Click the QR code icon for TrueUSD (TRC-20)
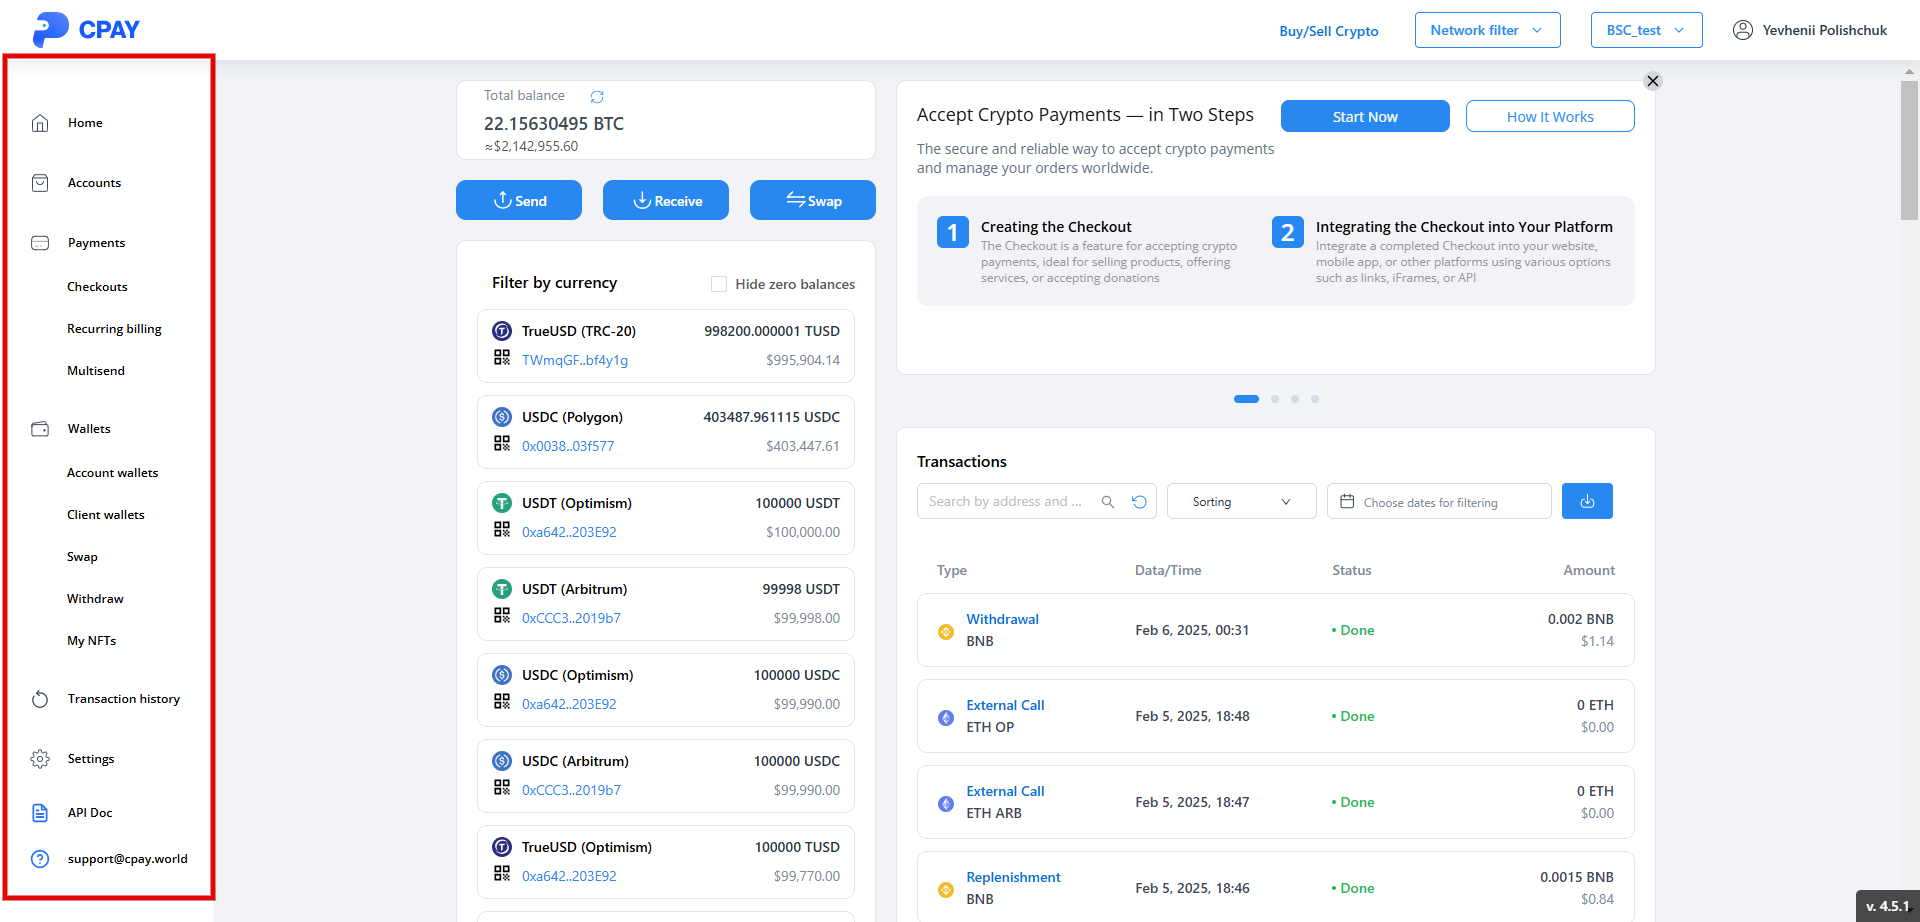This screenshot has width=1920, height=922. pos(502,357)
